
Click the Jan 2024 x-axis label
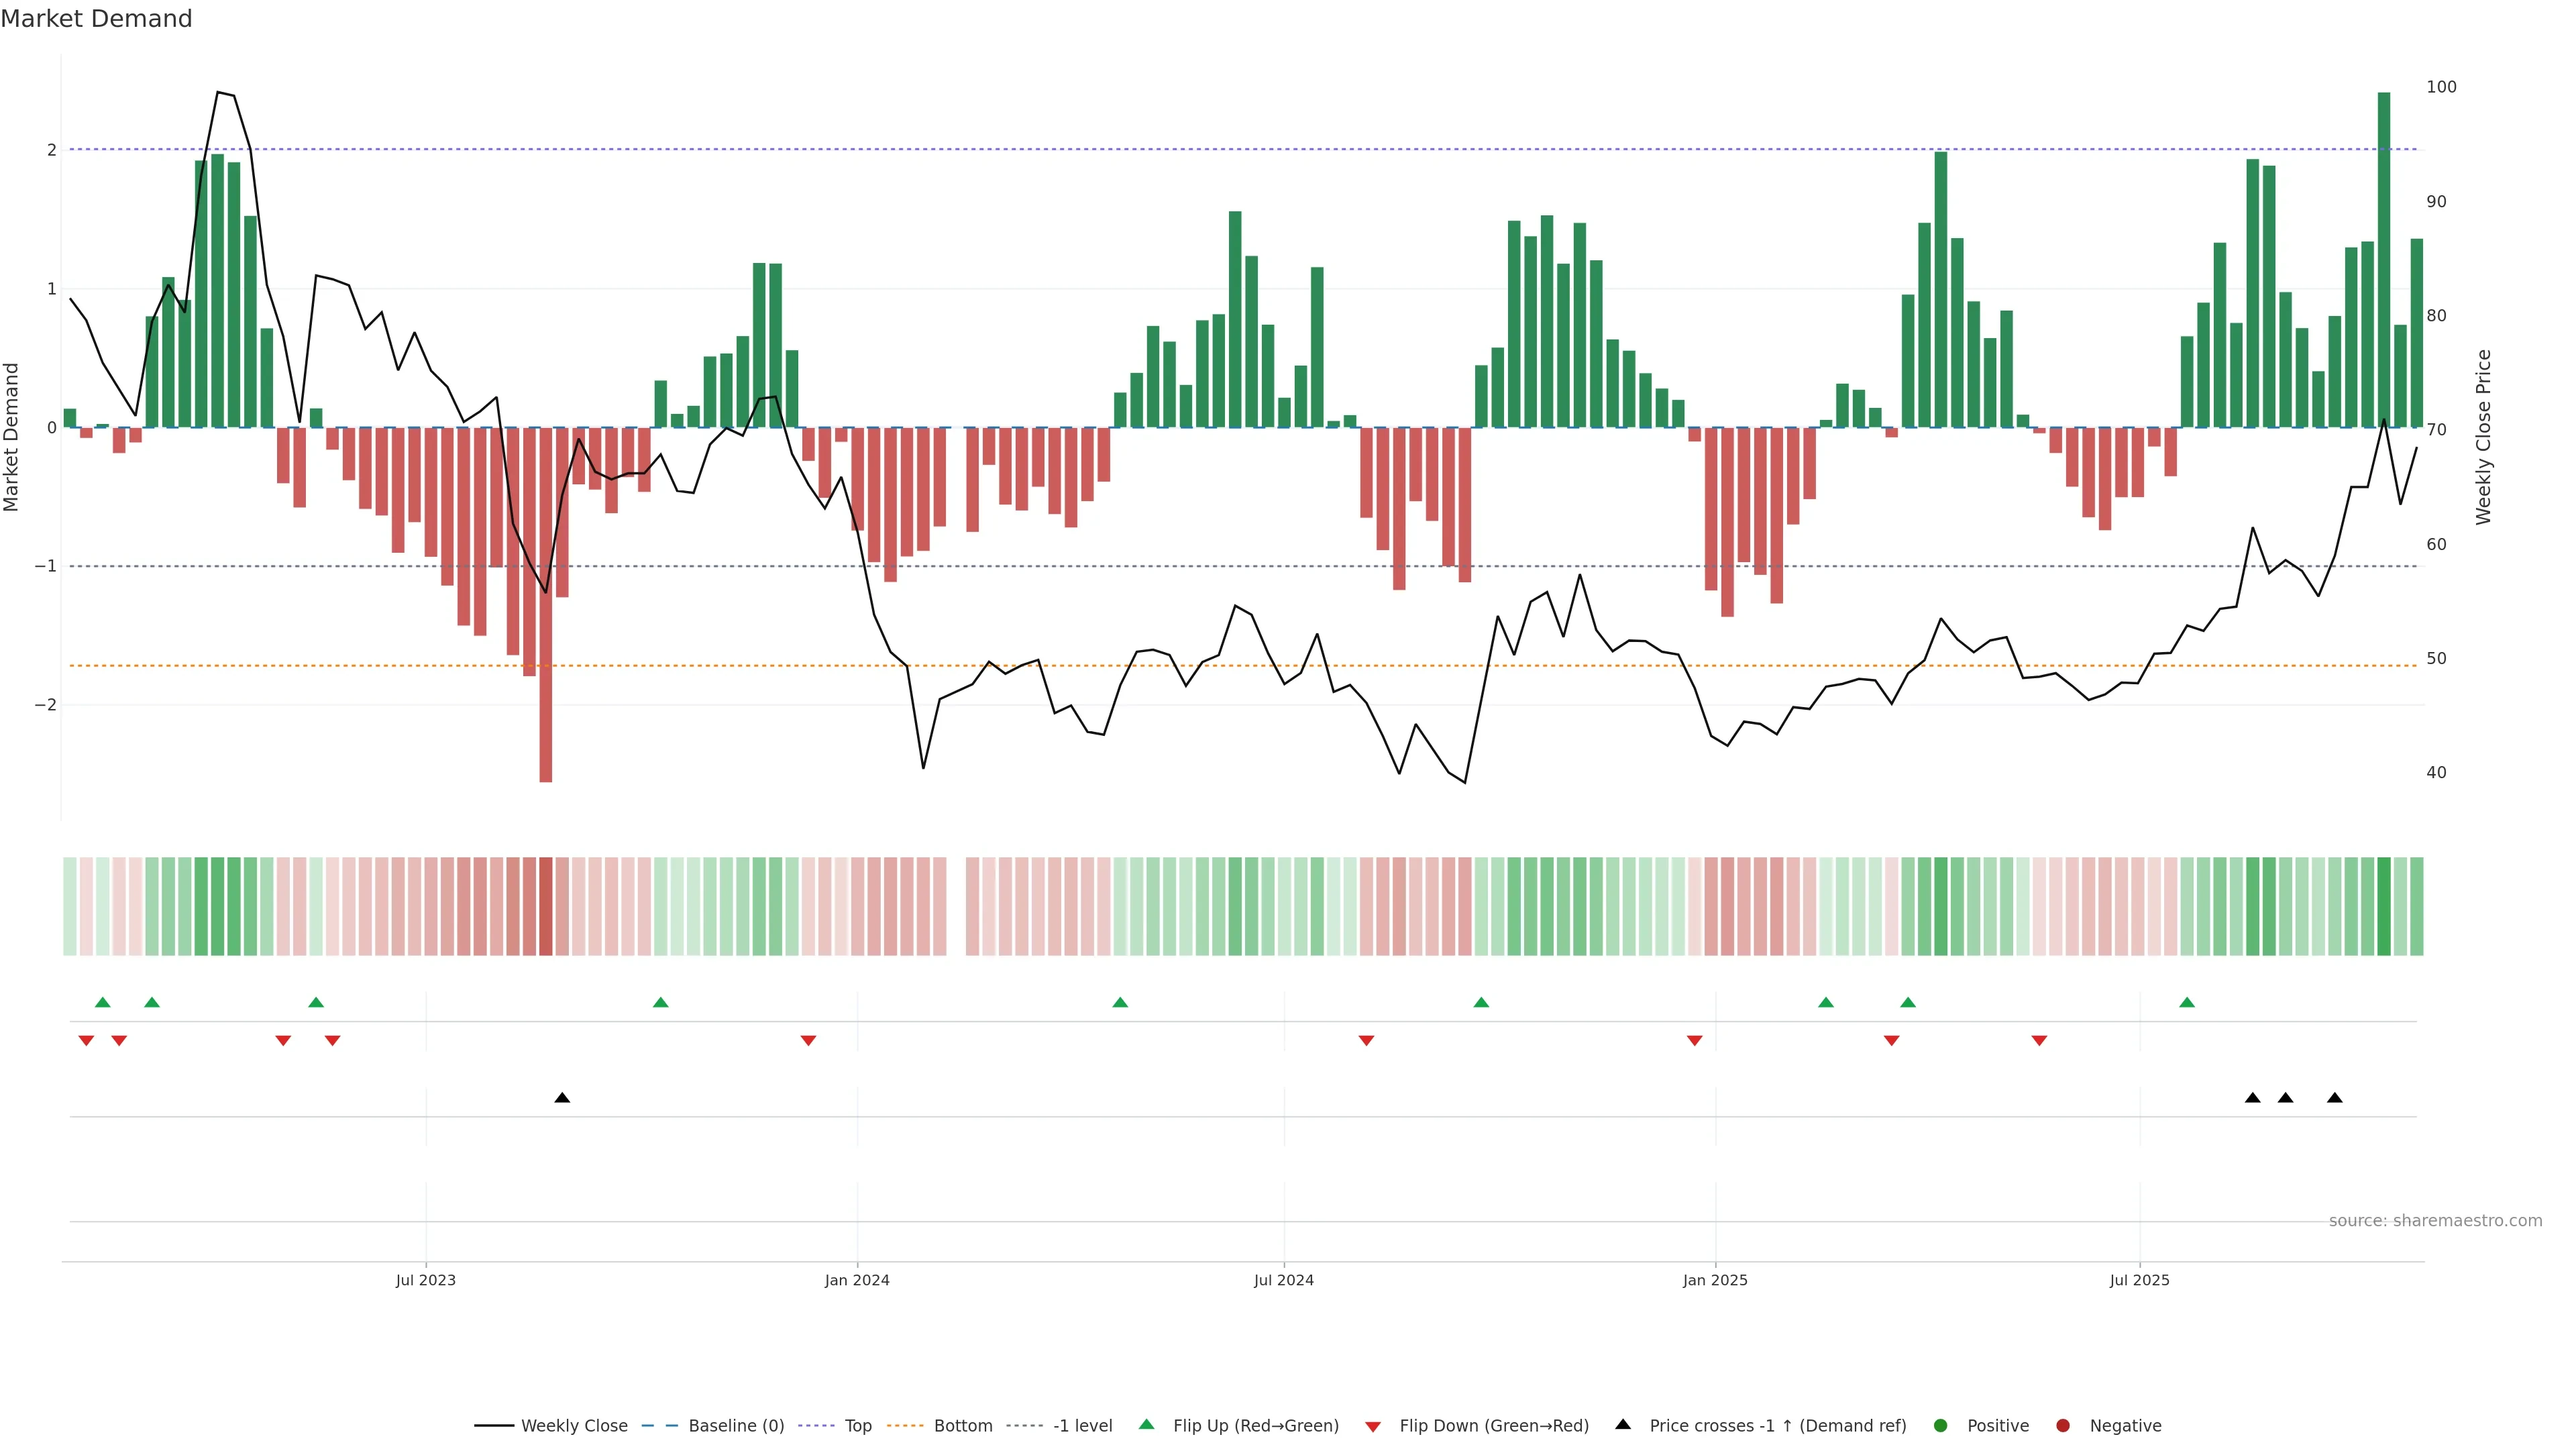tap(857, 1280)
